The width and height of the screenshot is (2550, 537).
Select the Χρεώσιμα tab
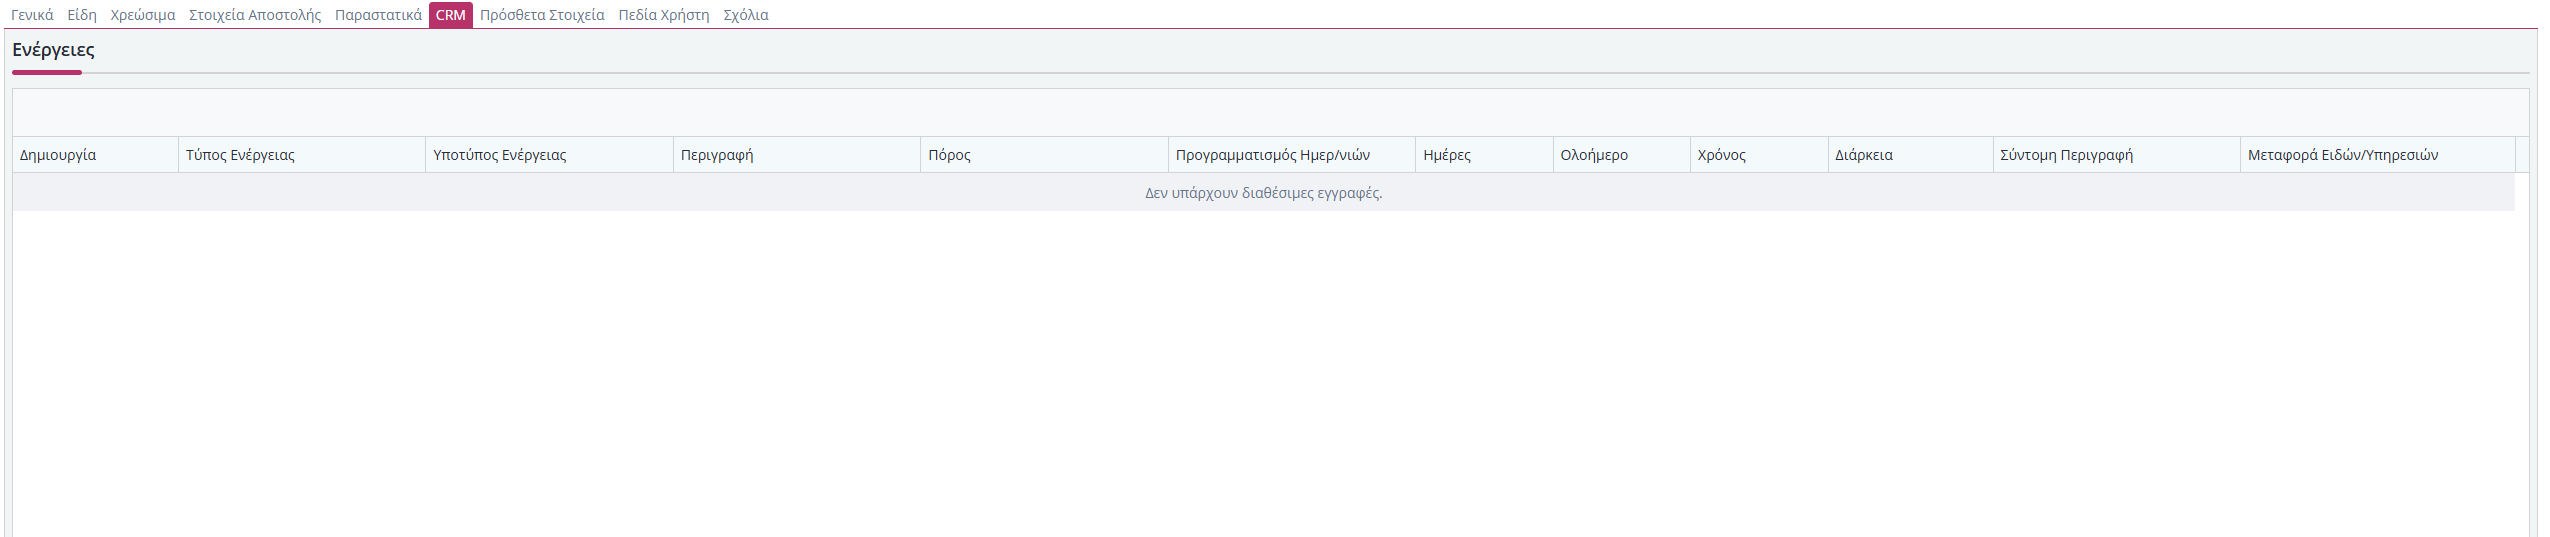[143, 15]
